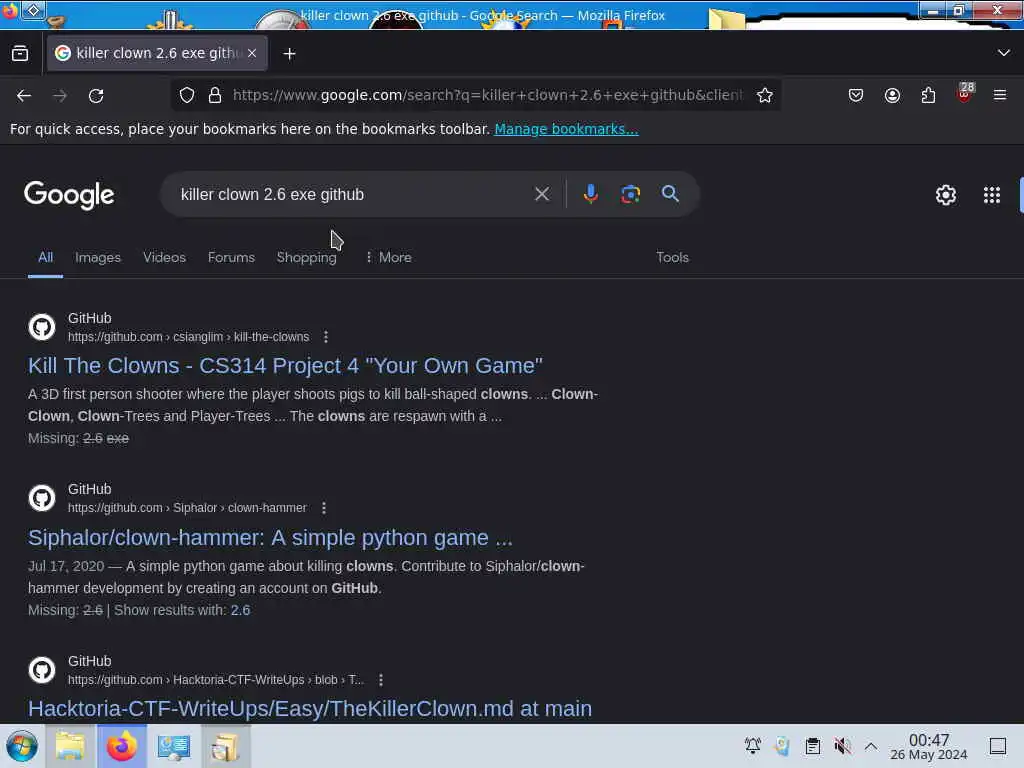
Task: Expand hidden system tray icons arrow
Action: click(x=871, y=746)
